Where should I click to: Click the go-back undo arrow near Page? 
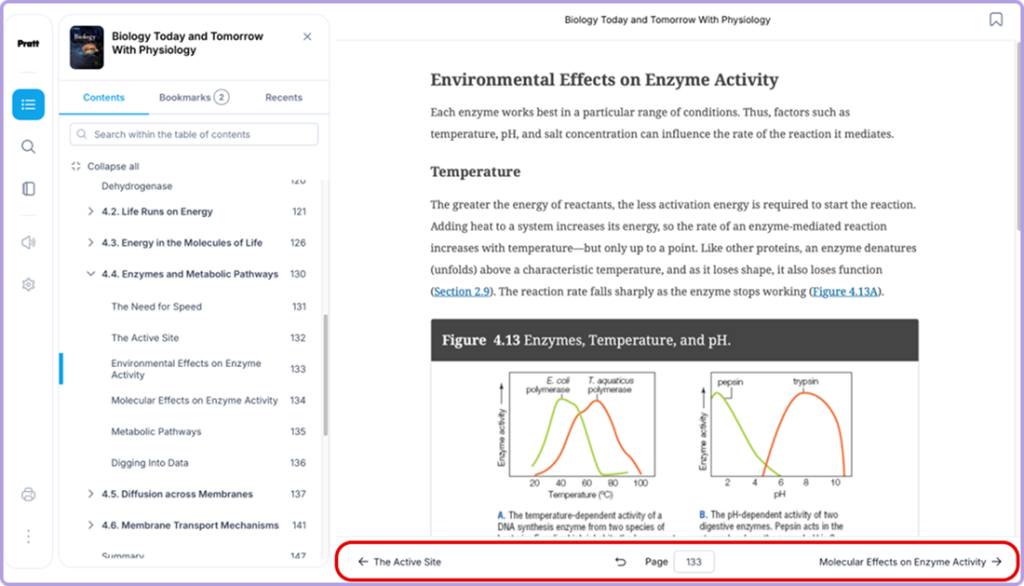click(x=620, y=562)
